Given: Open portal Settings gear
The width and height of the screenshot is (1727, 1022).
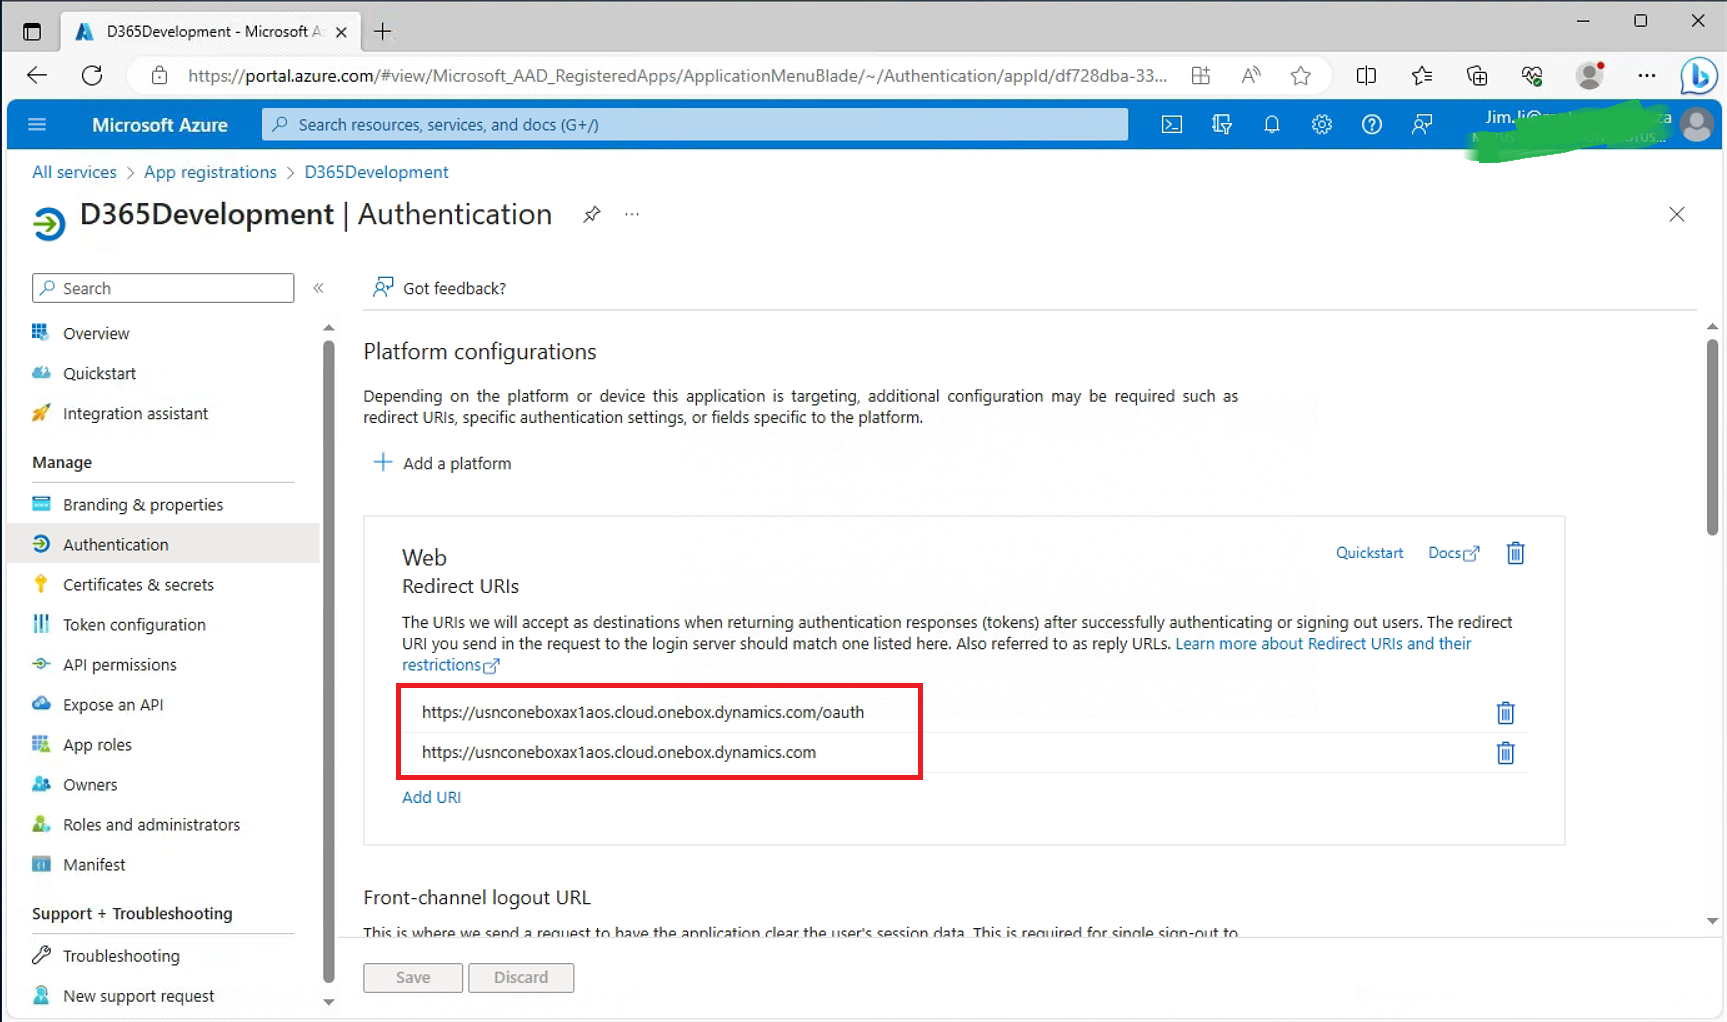Looking at the screenshot, I should click(1322, 125).
